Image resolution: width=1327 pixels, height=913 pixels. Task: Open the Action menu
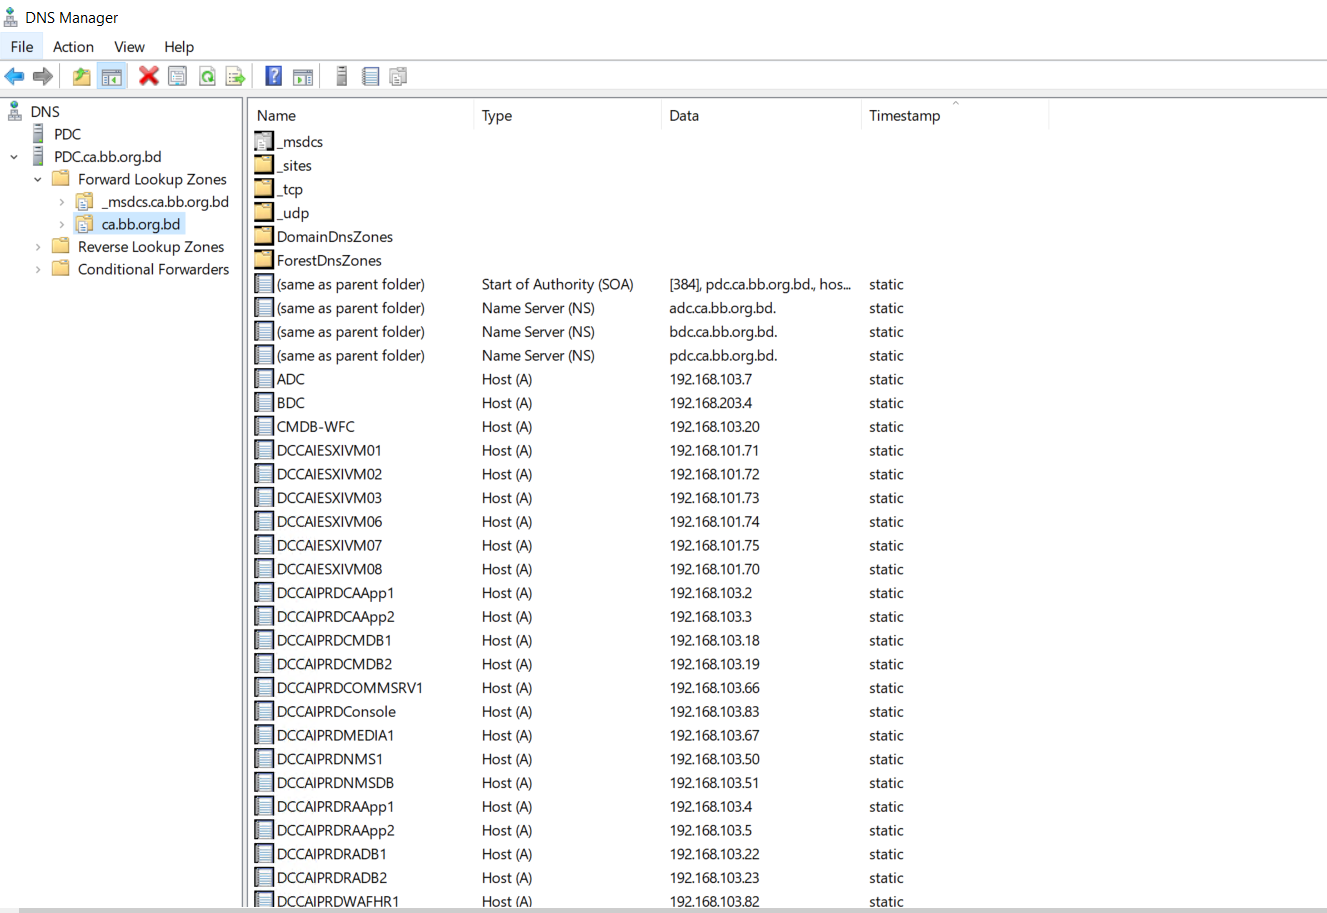click(x=73, y=47)
